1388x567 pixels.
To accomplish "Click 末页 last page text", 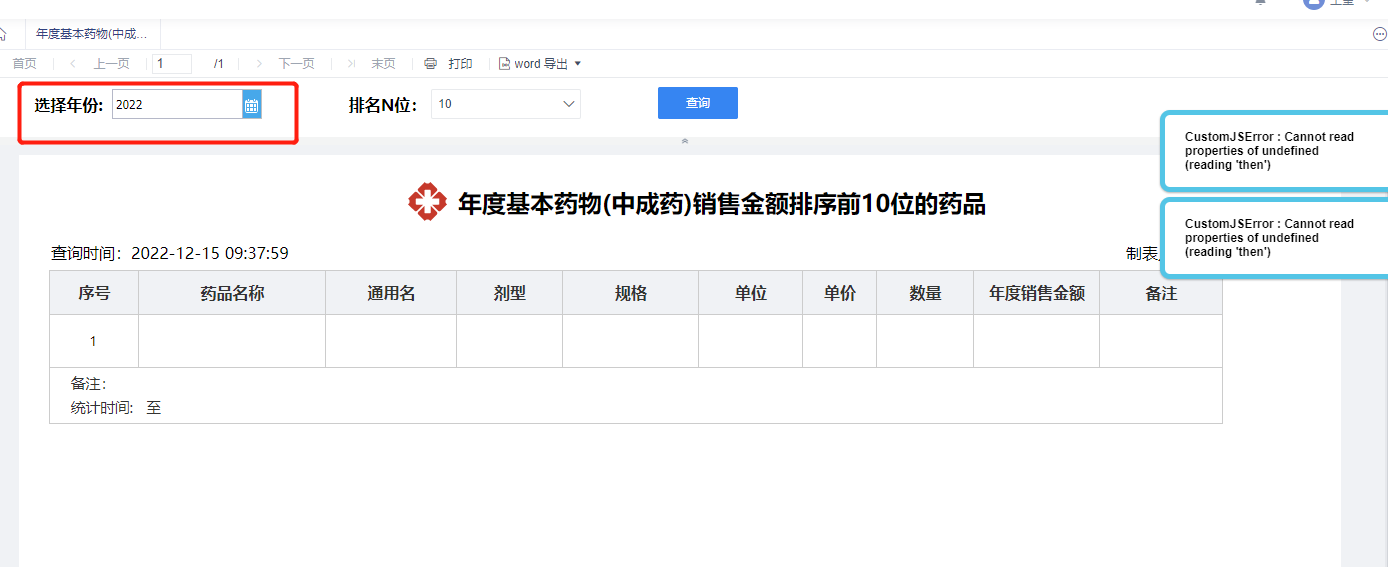I will [383, 64].
